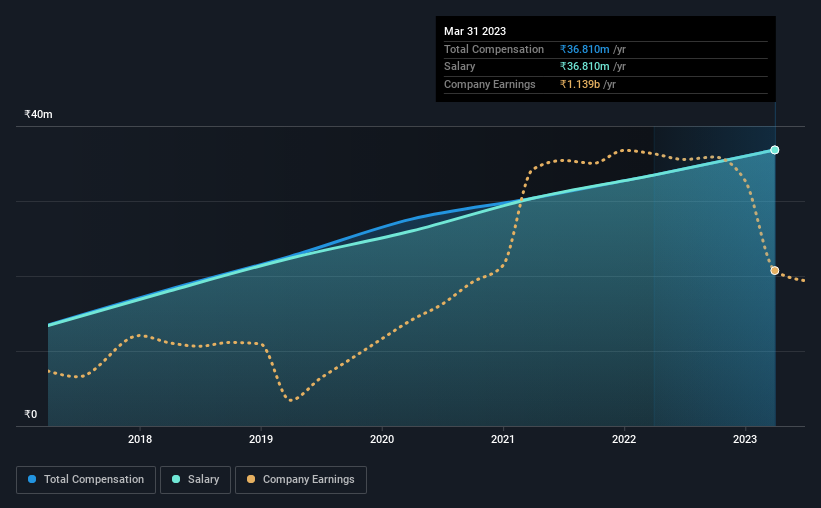Click the 2021 x-axis label
The image size is (821, 508).
click(503, 439)
